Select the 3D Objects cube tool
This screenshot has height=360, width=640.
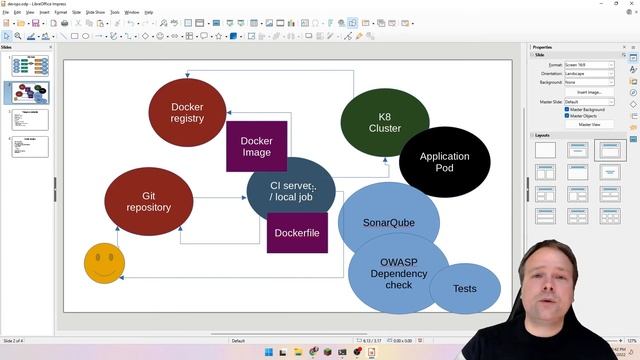click(233, 36)
